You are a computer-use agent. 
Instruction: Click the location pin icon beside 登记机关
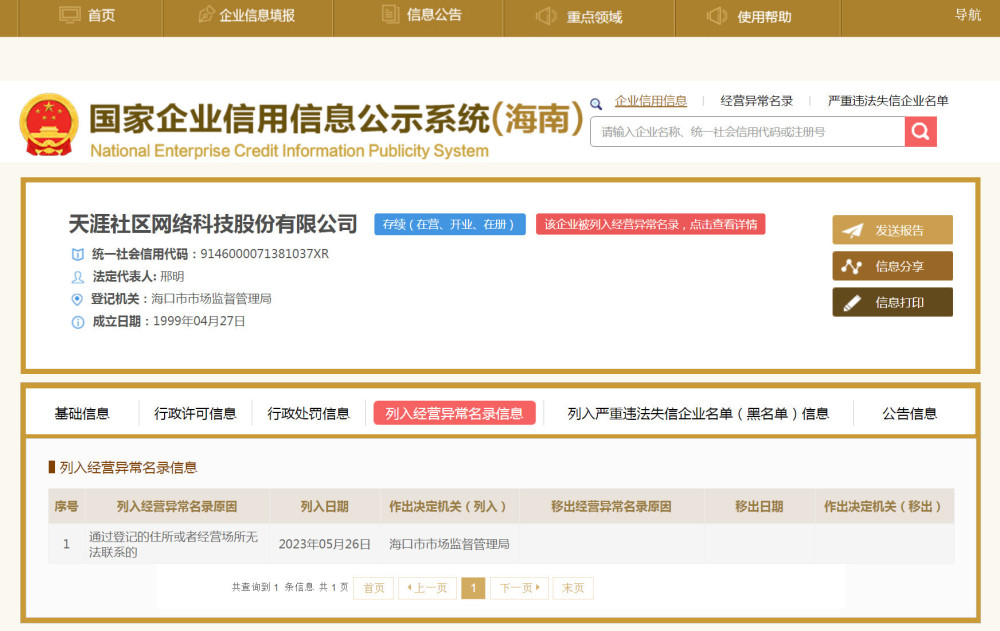[77, 299]
